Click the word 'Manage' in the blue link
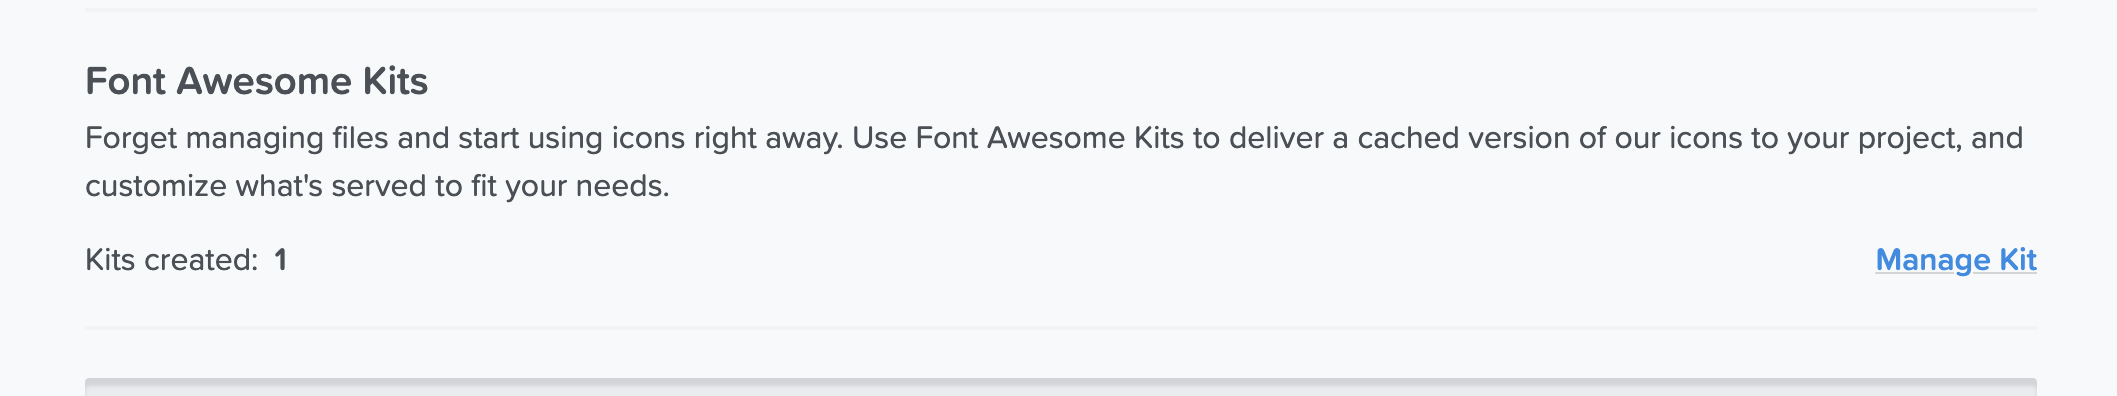This screenshot has width=2117, height=396. pos(1933,260)
